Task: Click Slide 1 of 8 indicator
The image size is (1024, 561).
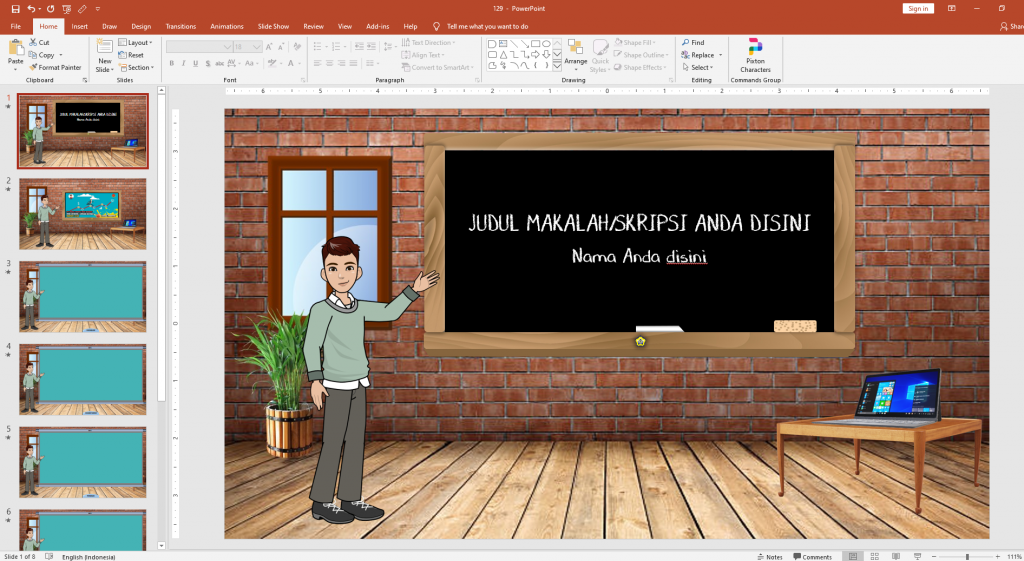Action: [20, 556]
